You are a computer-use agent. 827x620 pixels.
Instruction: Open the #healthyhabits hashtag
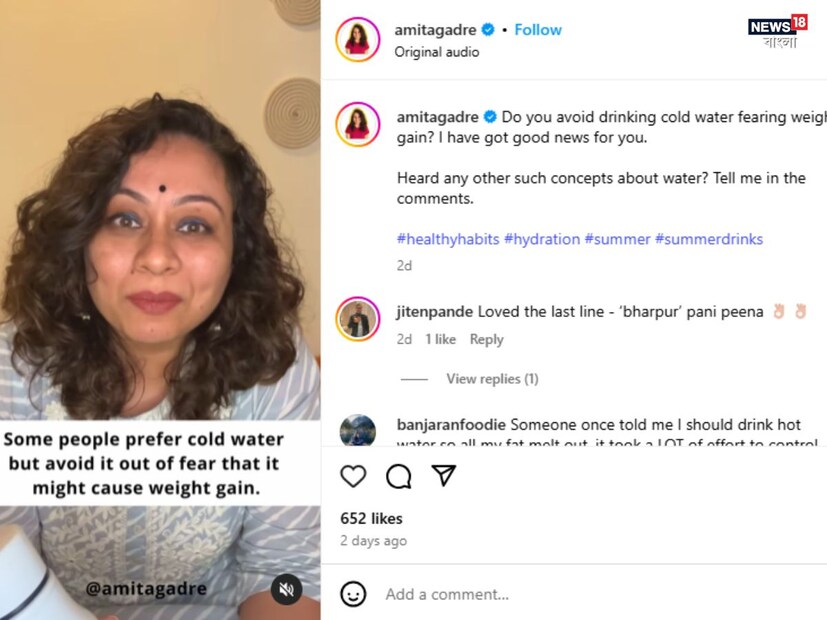(448, 239)
